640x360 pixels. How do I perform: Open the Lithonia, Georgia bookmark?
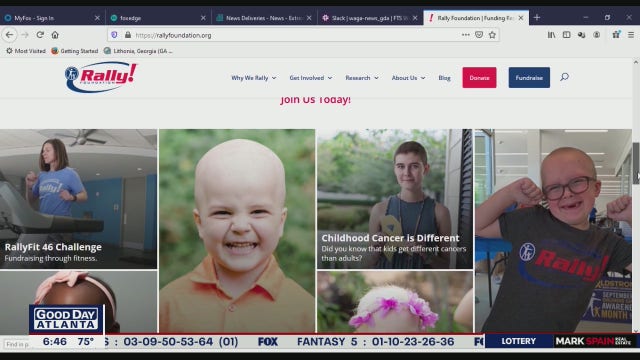coord(138,51)
